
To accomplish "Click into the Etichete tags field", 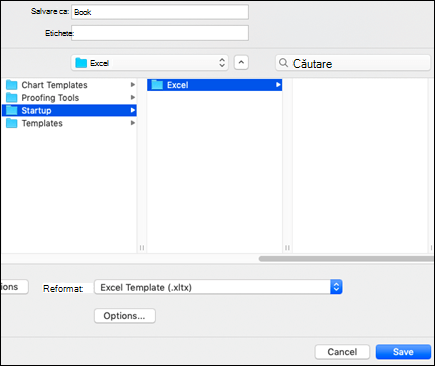I will point(160,33).
